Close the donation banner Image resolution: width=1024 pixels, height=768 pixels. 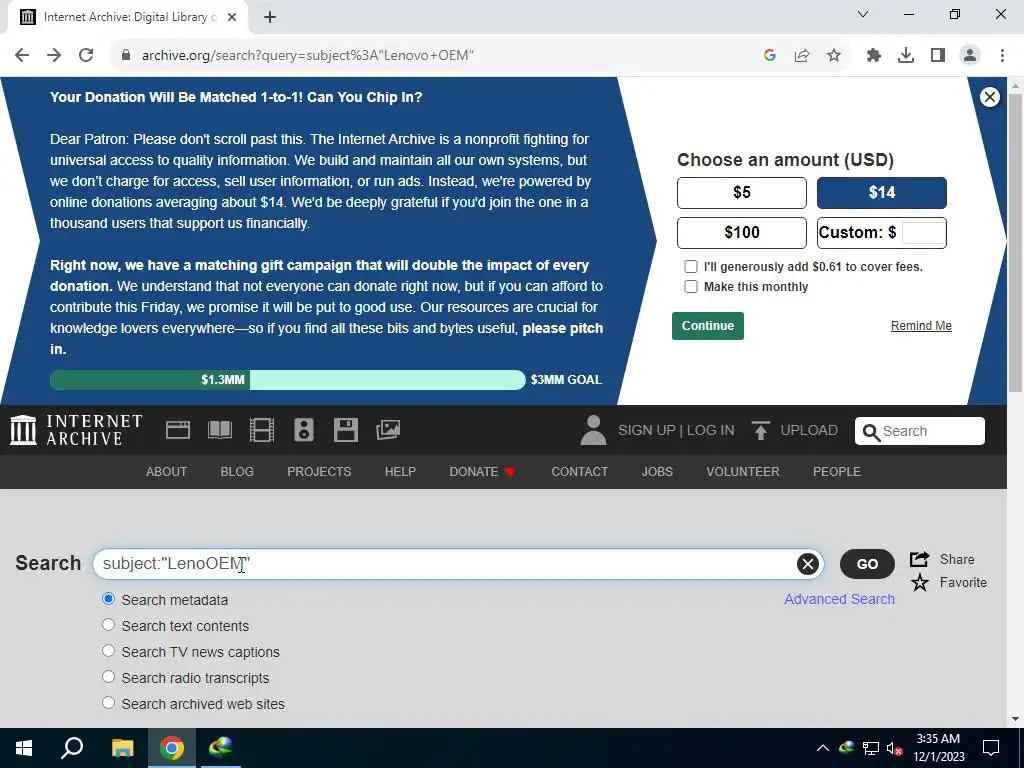(989, 97)
